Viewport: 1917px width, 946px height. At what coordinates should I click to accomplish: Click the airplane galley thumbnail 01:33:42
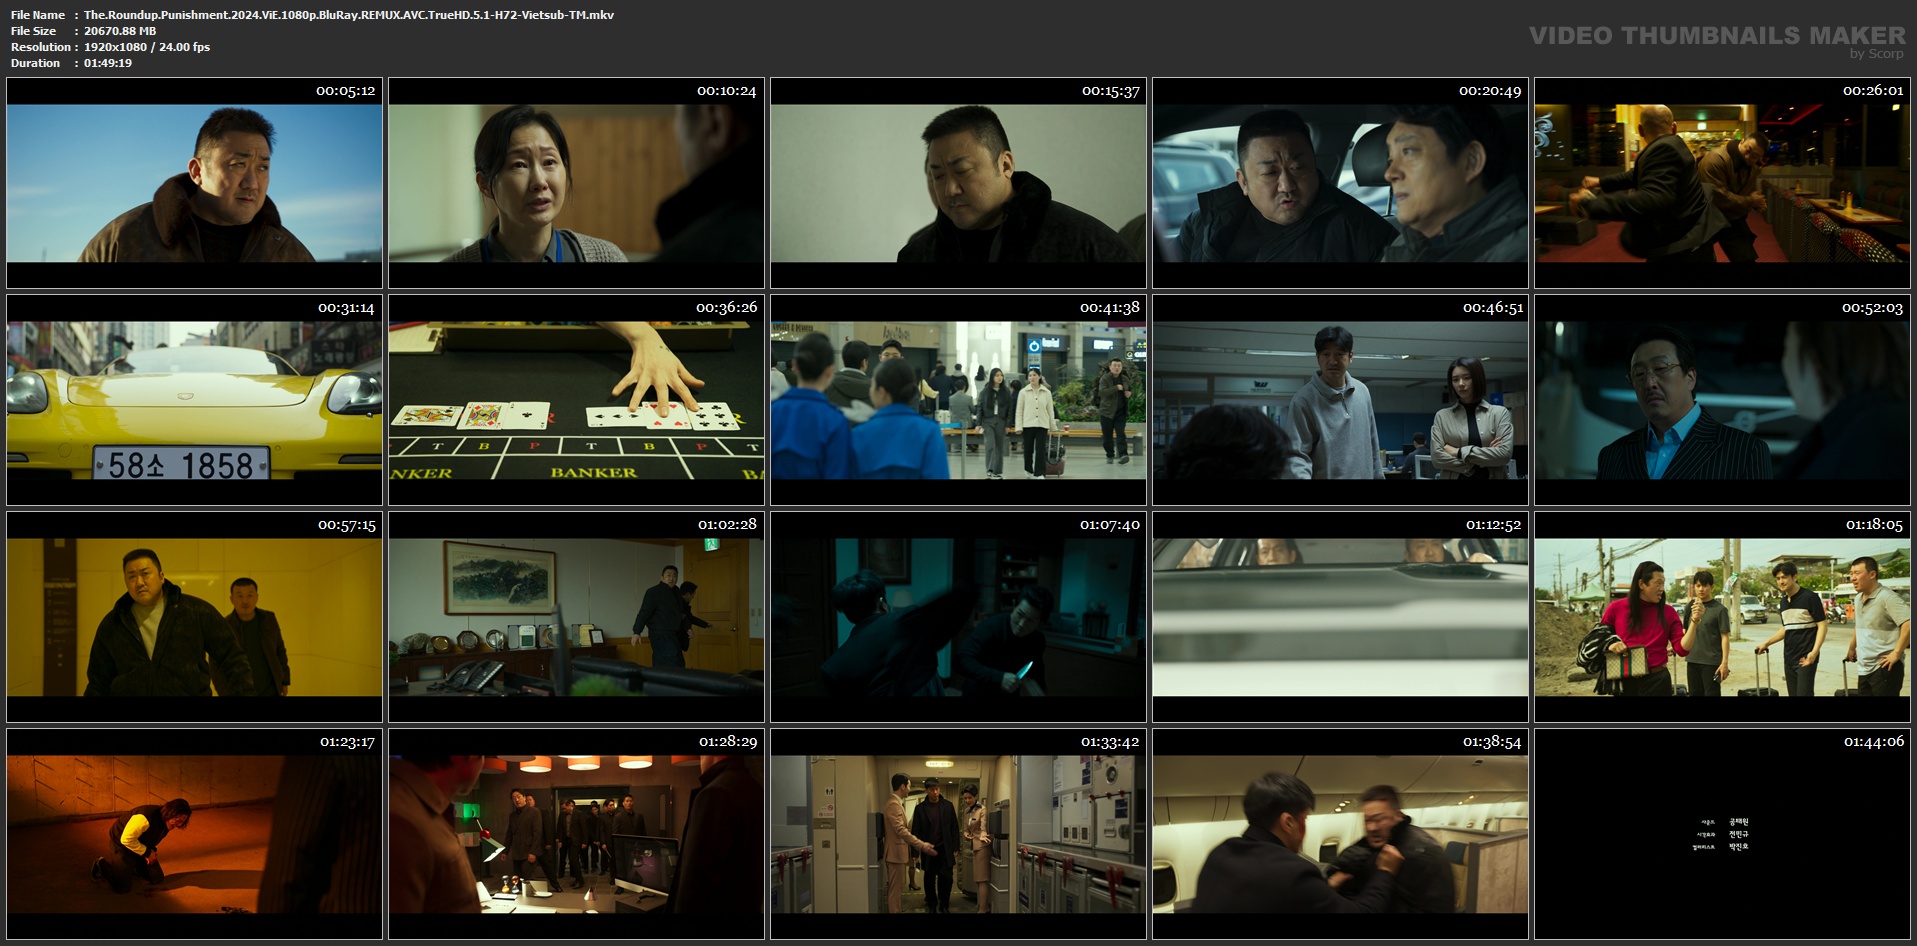(x=958, y=834)
